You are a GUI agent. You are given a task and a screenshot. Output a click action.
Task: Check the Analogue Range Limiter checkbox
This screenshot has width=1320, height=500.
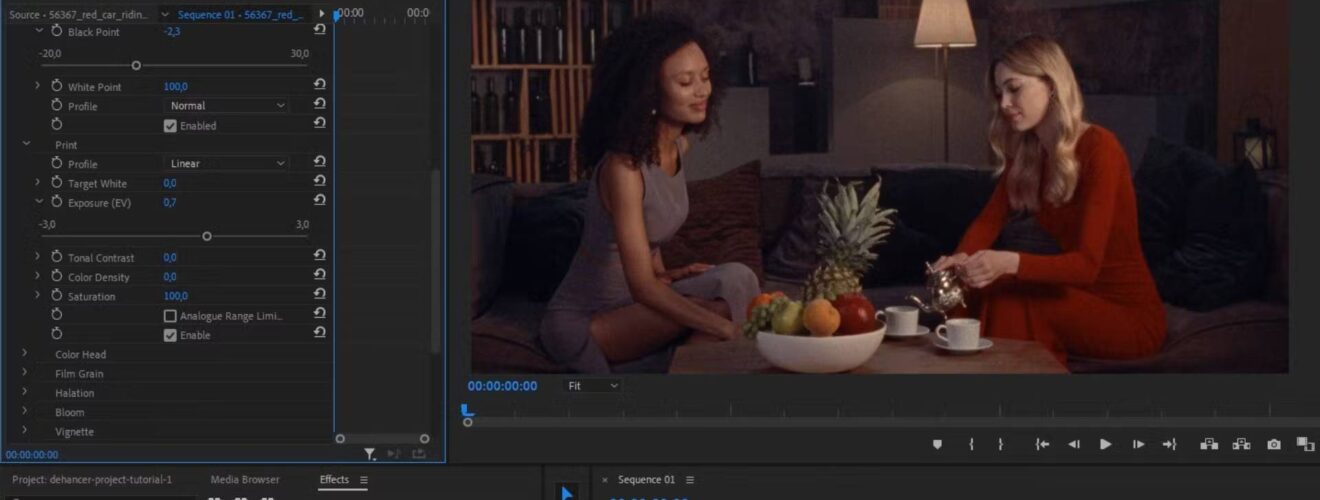170,316
